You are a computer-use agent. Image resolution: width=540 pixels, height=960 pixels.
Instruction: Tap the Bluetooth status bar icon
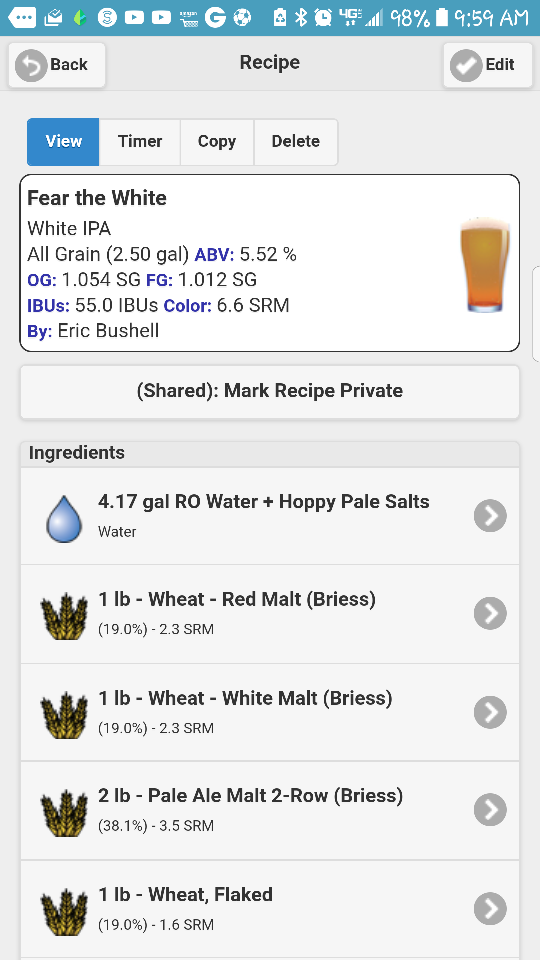point(301,18)
